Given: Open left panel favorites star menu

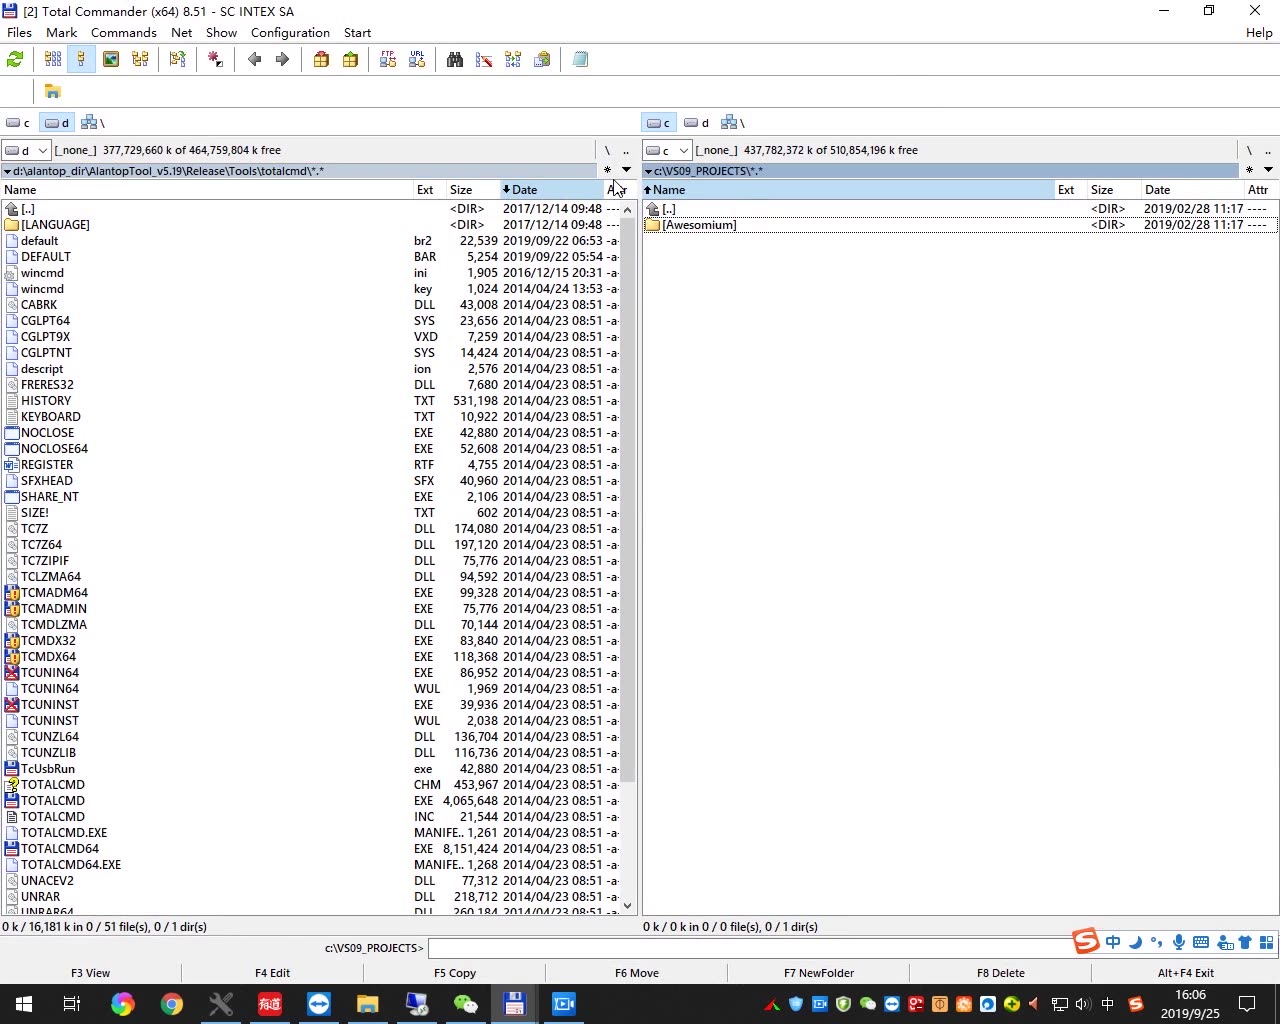Looking at the screenshot, I should click(607, 170).
